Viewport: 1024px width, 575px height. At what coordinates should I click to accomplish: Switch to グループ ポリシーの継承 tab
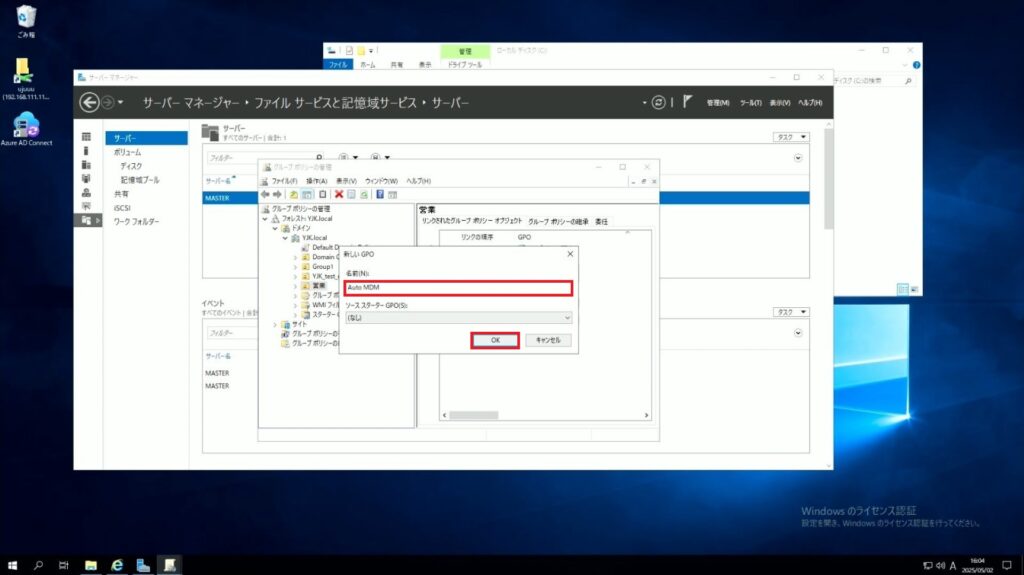pos(558,221)
